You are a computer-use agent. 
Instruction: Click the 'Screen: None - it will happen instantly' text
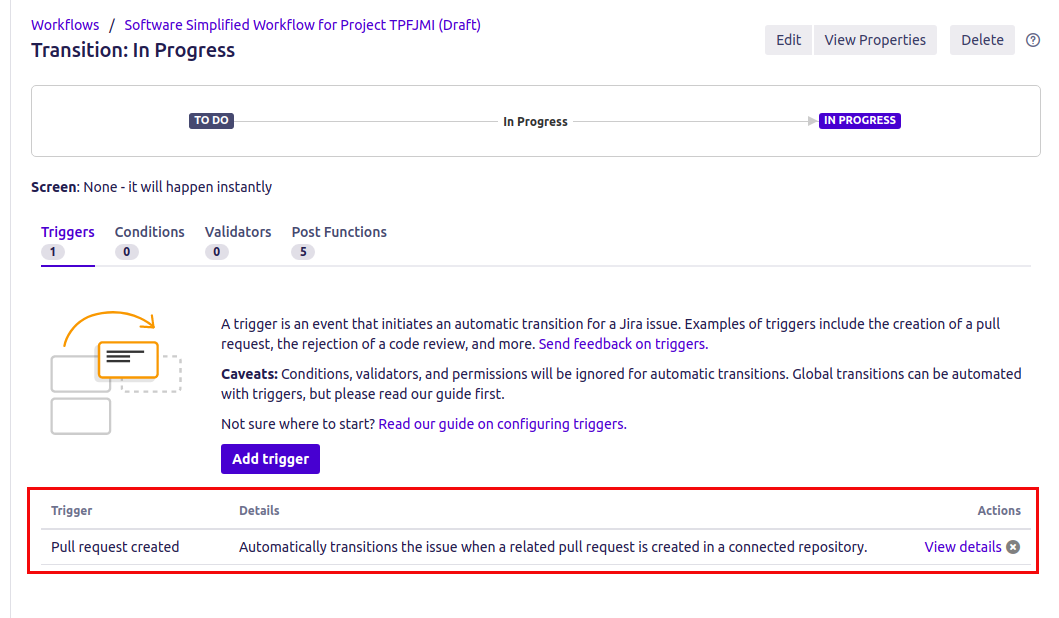click(x=151, y=187)
